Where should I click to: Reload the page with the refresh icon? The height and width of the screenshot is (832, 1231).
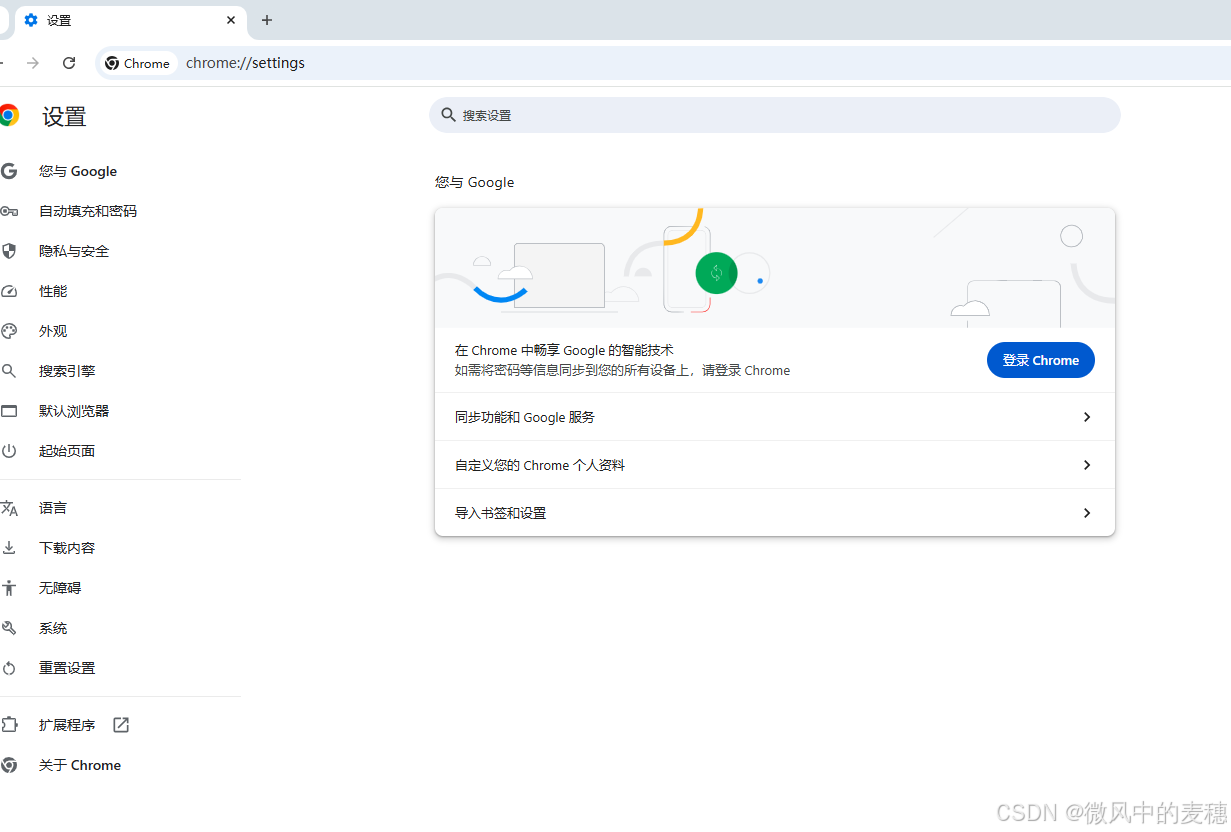point(69,63)
